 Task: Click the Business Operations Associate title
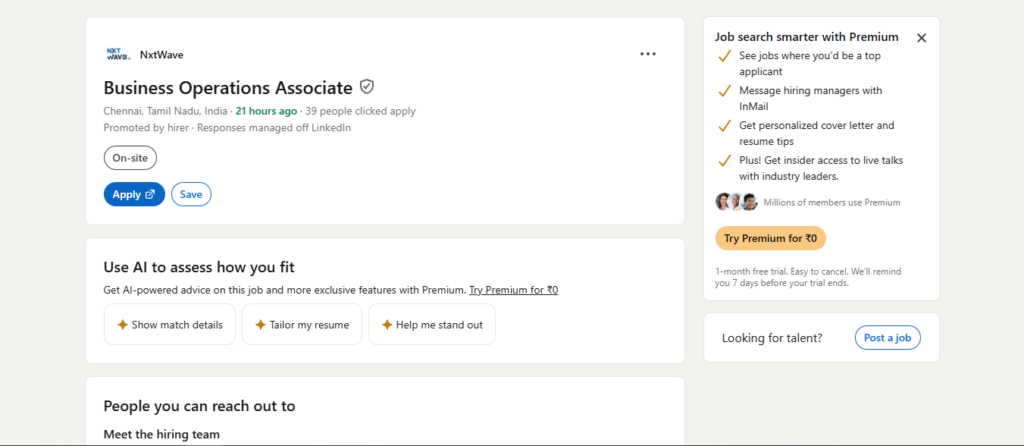(228, 88)
